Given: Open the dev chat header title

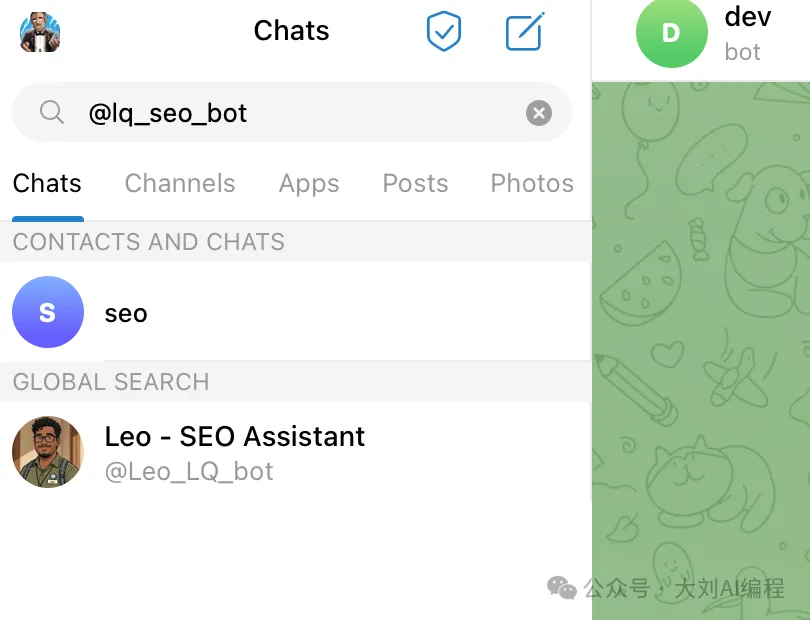Looking at the screenshot, I should [x=748, y=16].
